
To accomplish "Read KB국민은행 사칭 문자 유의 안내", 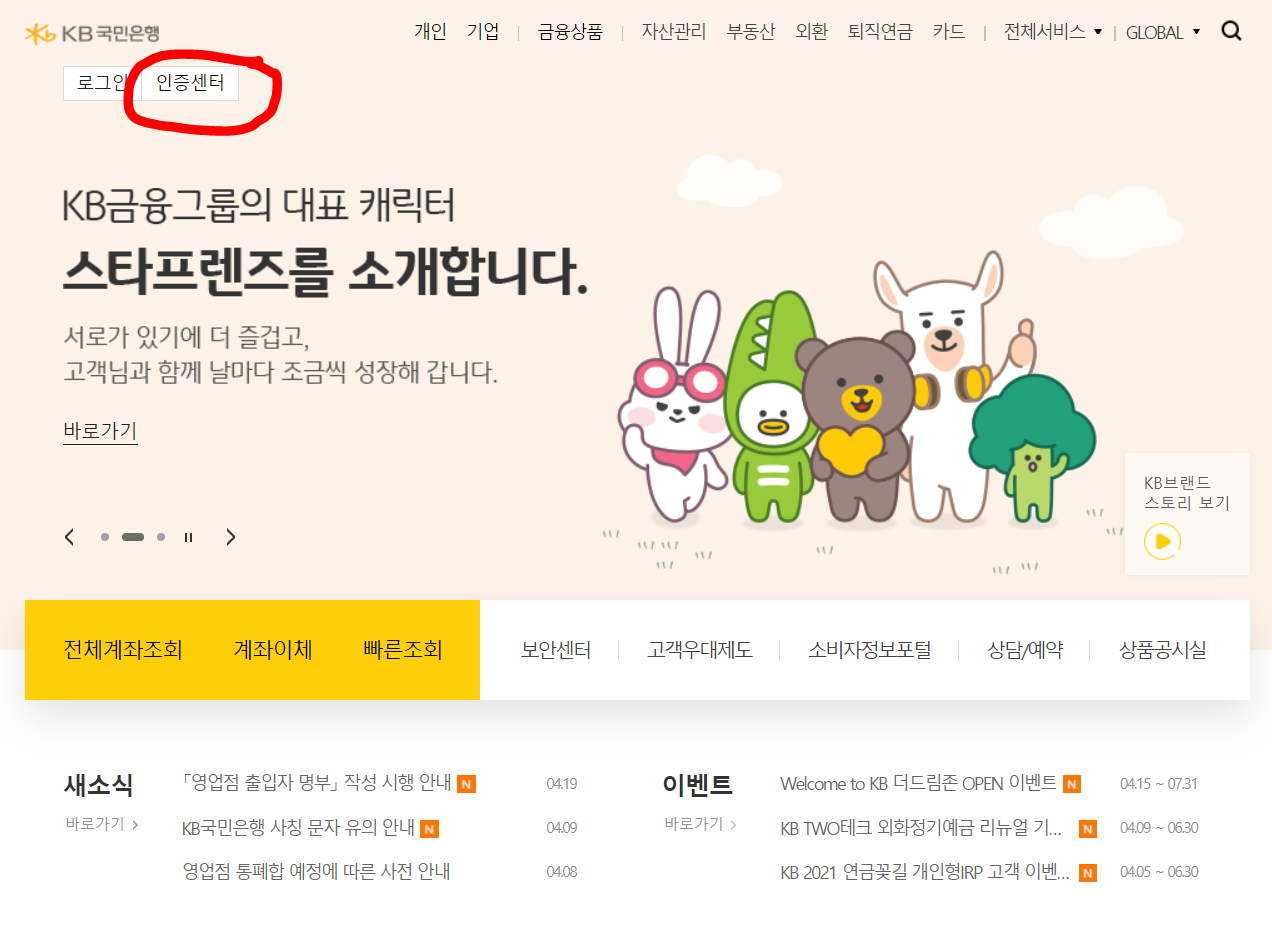I will [298, 828].
